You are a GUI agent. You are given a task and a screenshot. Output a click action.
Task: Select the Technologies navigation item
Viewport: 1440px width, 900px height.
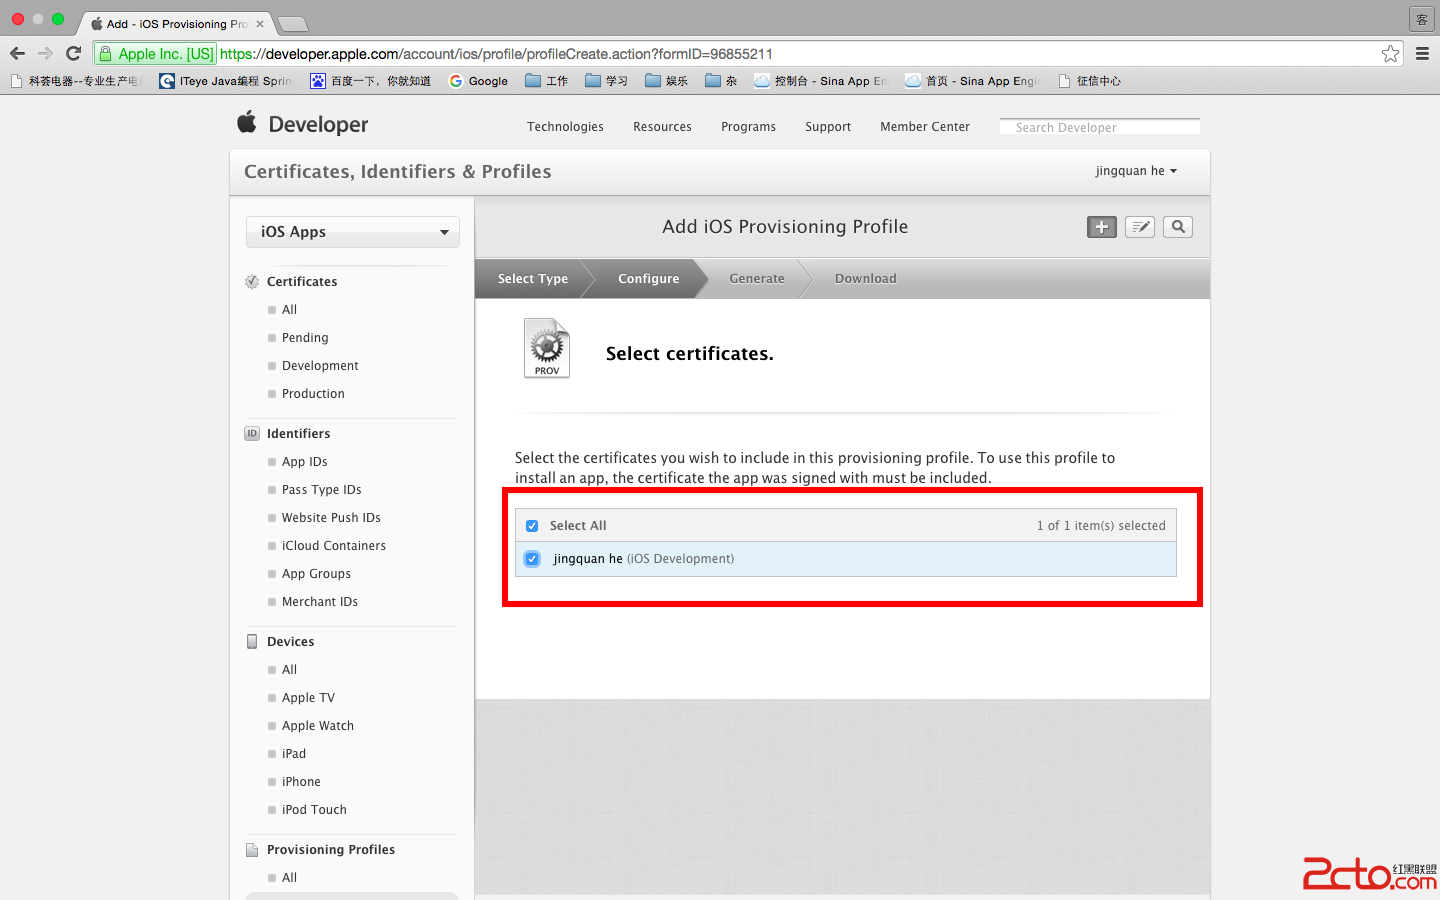(x=565, y=127)
